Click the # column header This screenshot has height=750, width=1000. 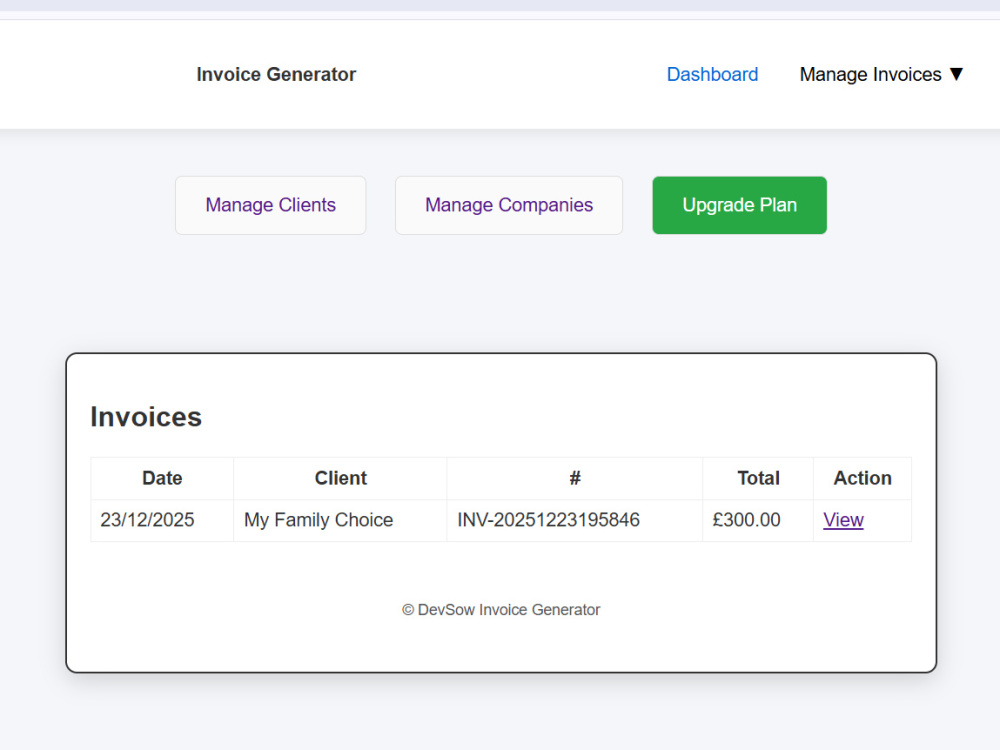coord(575,478)
